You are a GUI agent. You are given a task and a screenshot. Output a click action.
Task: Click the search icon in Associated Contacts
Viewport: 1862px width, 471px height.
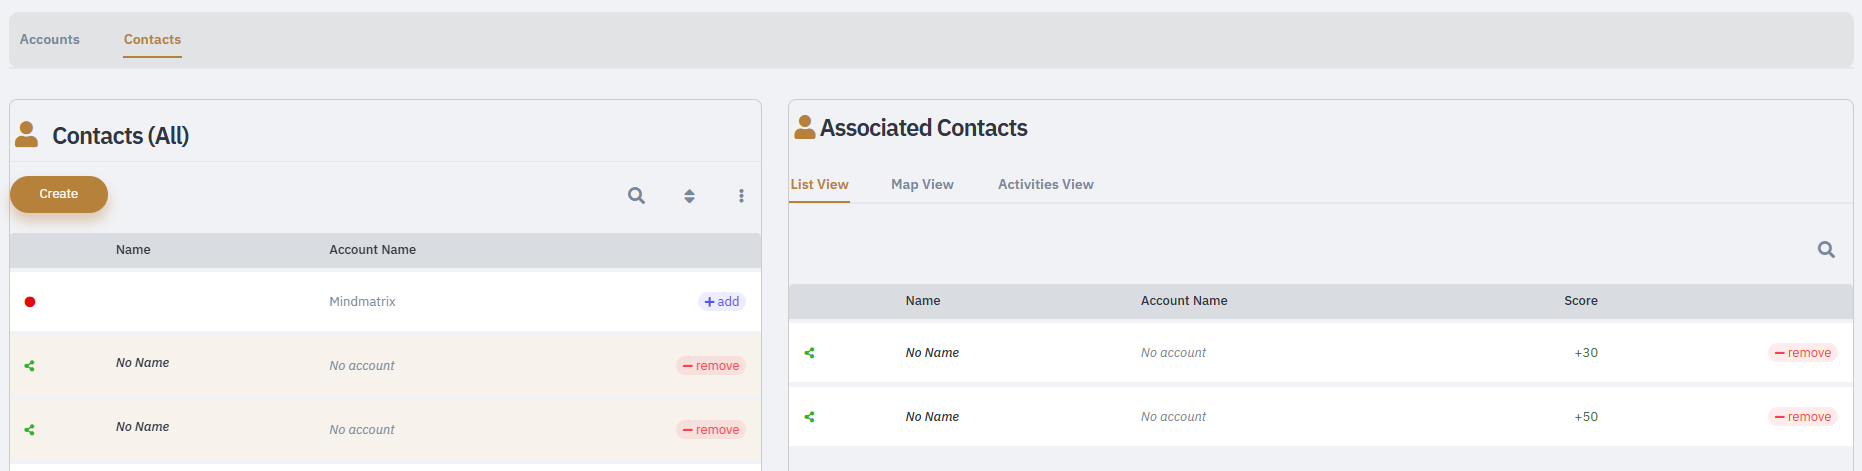(1826, 250)
